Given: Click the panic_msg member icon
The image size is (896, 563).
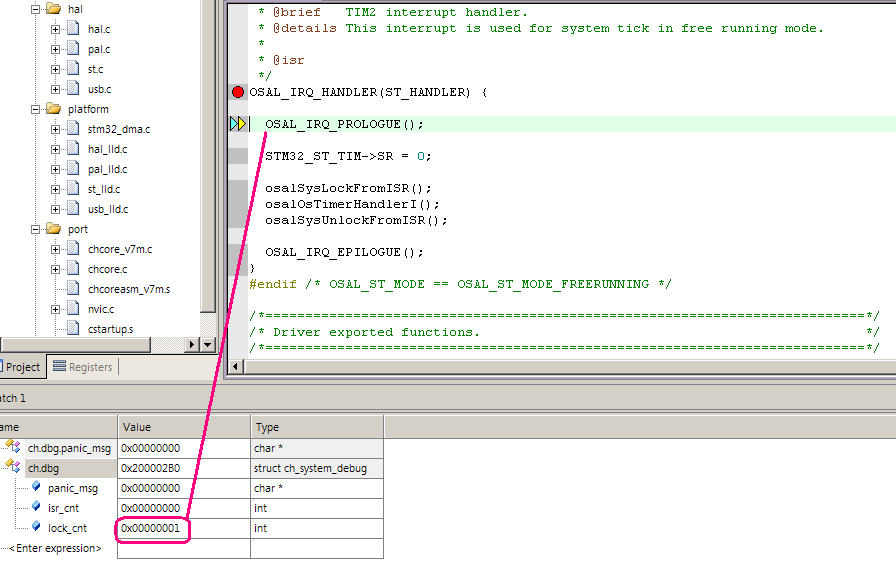Looking at the screenshot, I should point(36,486).
